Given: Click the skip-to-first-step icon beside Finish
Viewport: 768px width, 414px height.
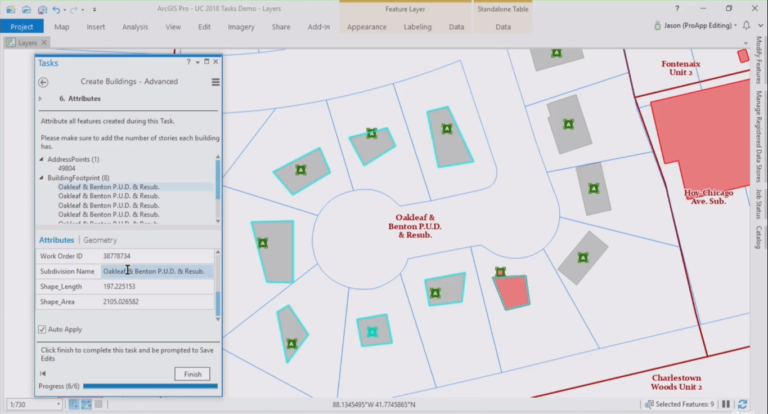Looking at the screenshot, I should 42,373.
